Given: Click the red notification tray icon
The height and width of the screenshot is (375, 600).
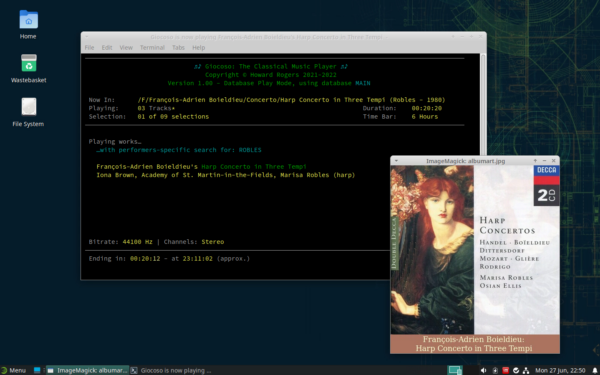Looking at the screenshot, I should (x=505, y=370).
